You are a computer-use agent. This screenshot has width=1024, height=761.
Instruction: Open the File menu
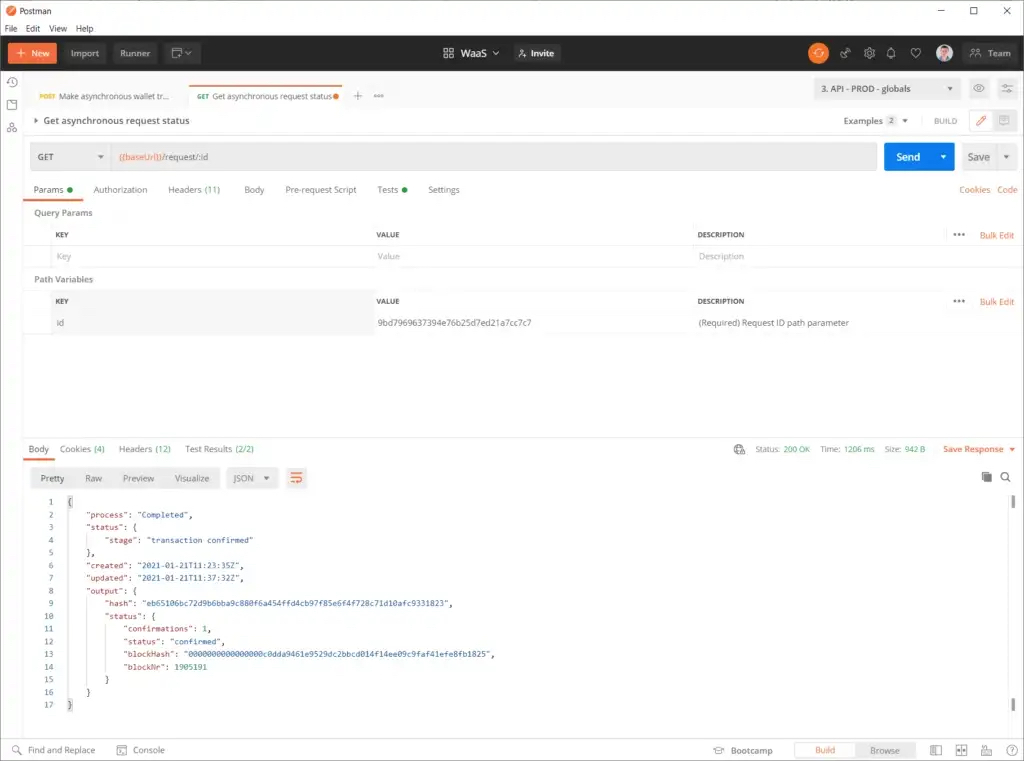point(11,28)
